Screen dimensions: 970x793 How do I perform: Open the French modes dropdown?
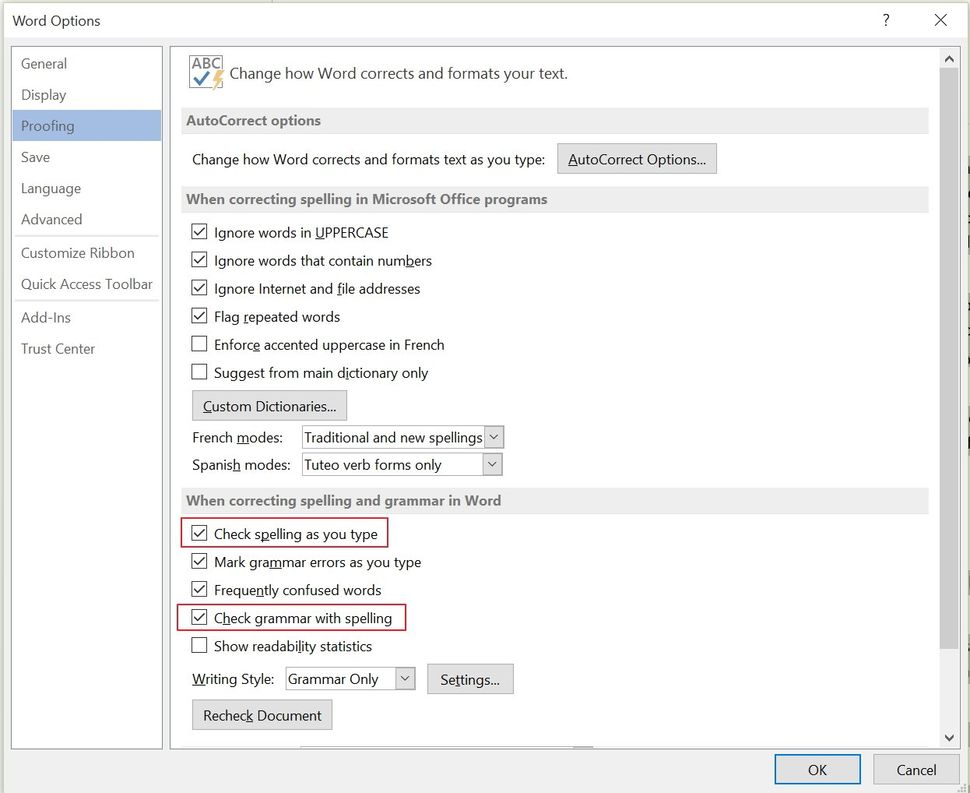tap(493, 436)
